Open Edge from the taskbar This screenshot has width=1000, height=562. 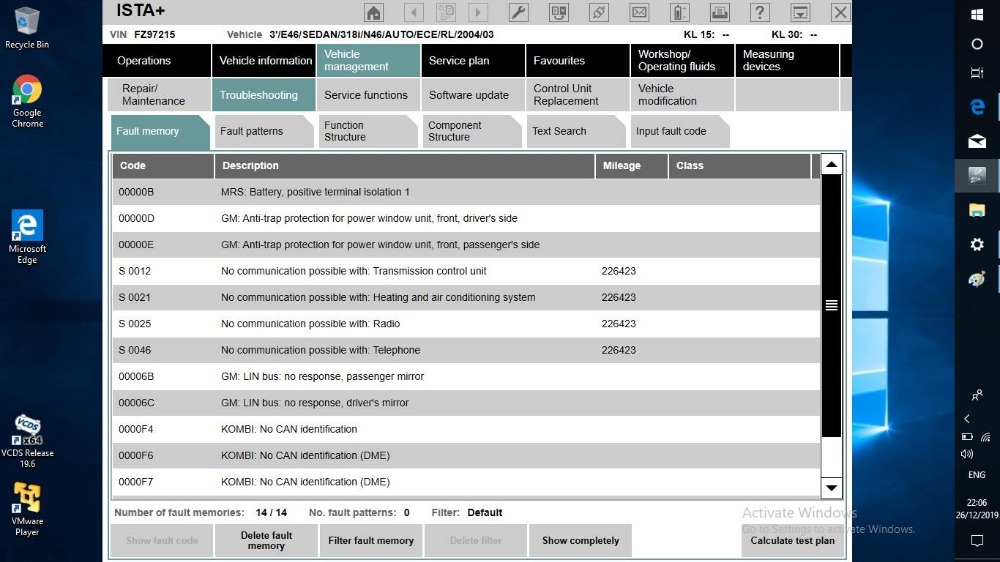(977, 107)
